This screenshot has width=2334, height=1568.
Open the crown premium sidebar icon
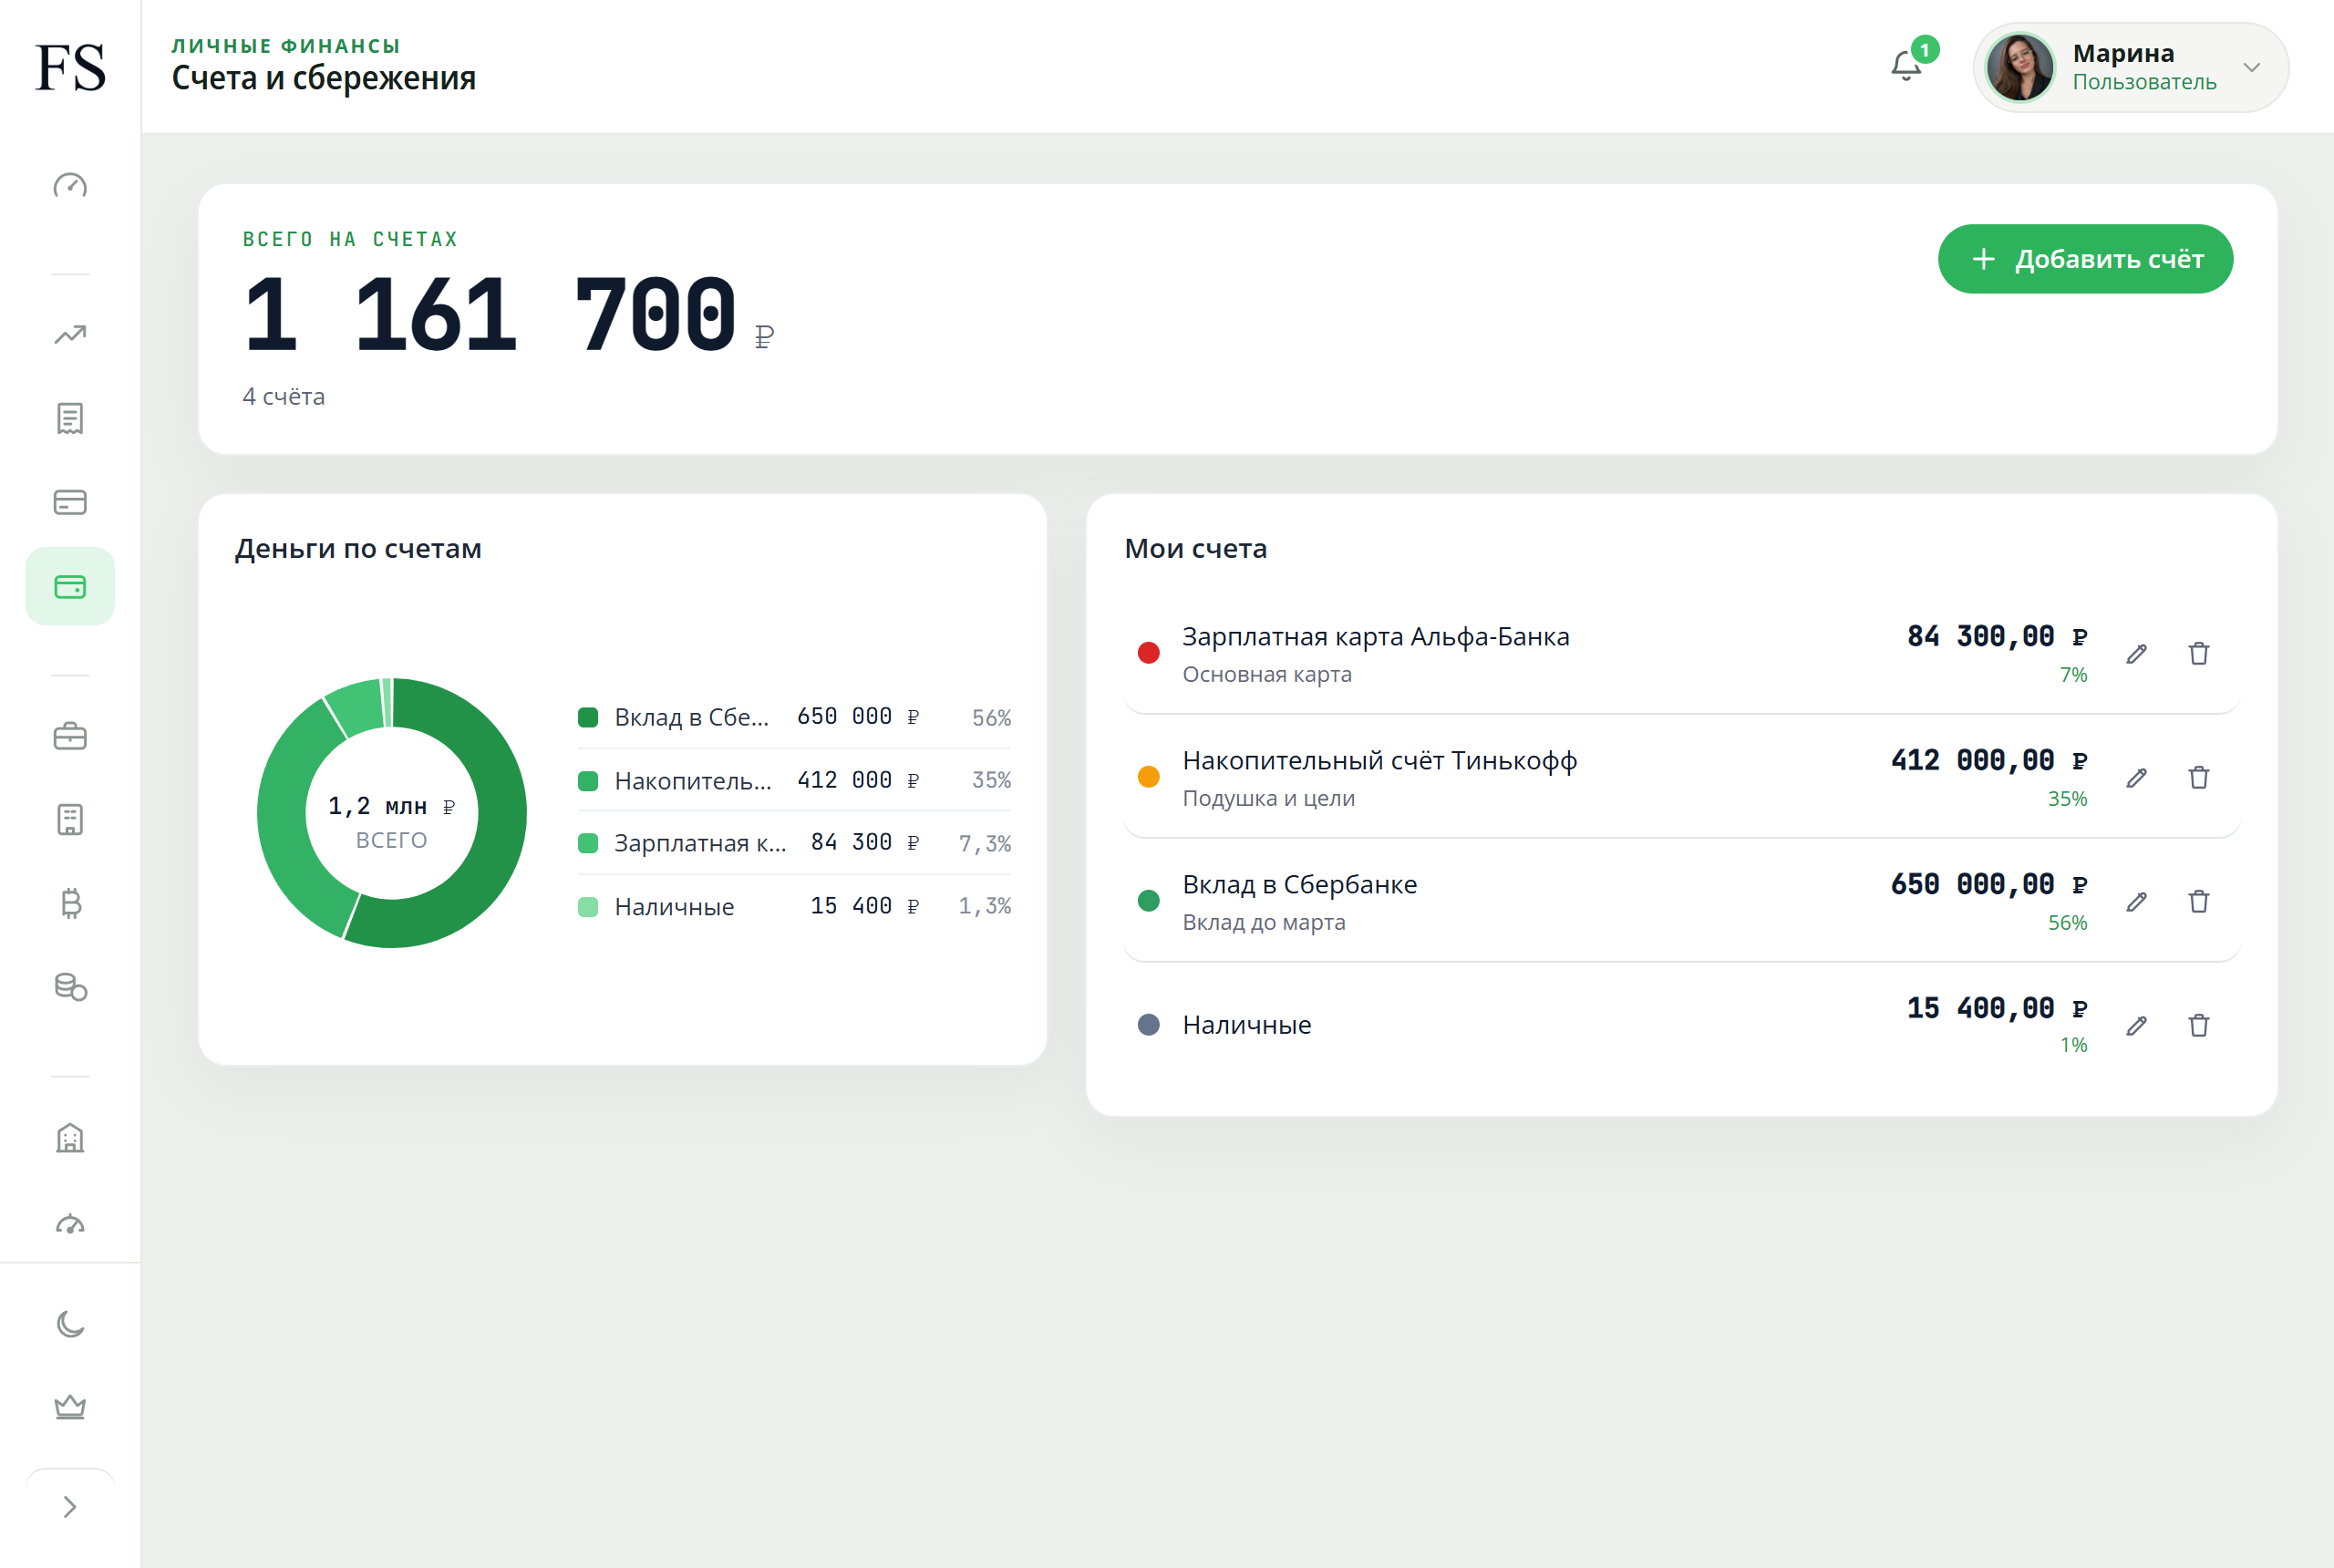pos(70,1407)
